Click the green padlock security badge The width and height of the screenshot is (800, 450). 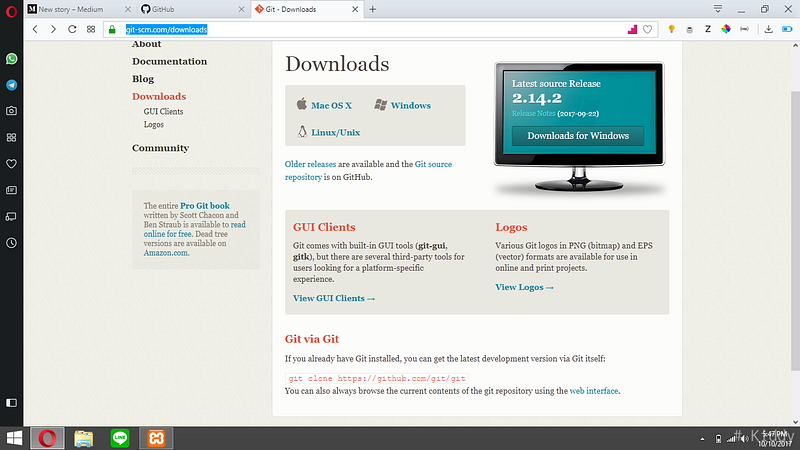point(112,30)
